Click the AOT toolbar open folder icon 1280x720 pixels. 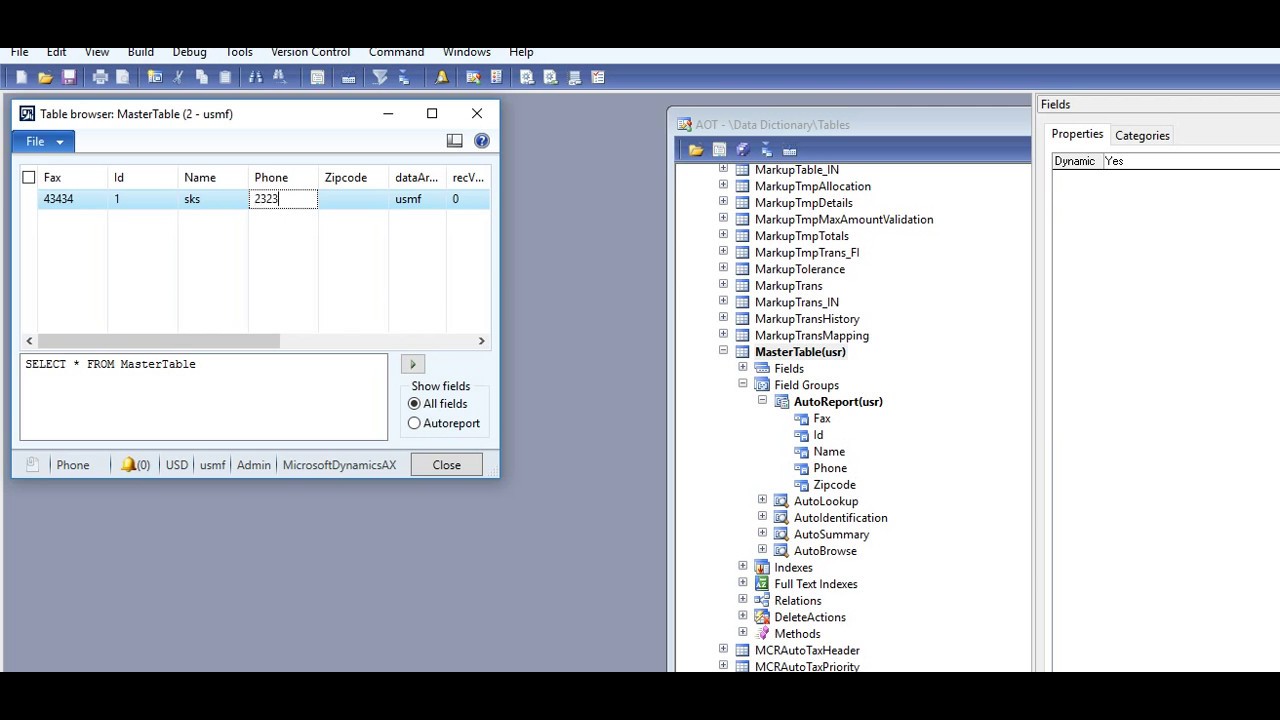[x=696, y=150]
